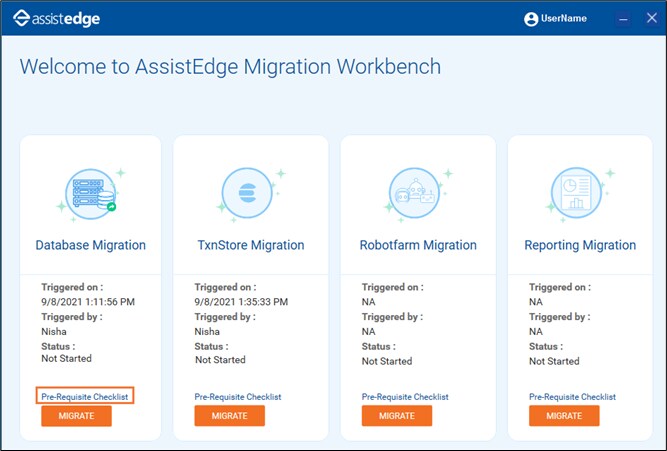Click the Robotfarm Migration title
The image size is (667, 451).
[x=418, y=245]
